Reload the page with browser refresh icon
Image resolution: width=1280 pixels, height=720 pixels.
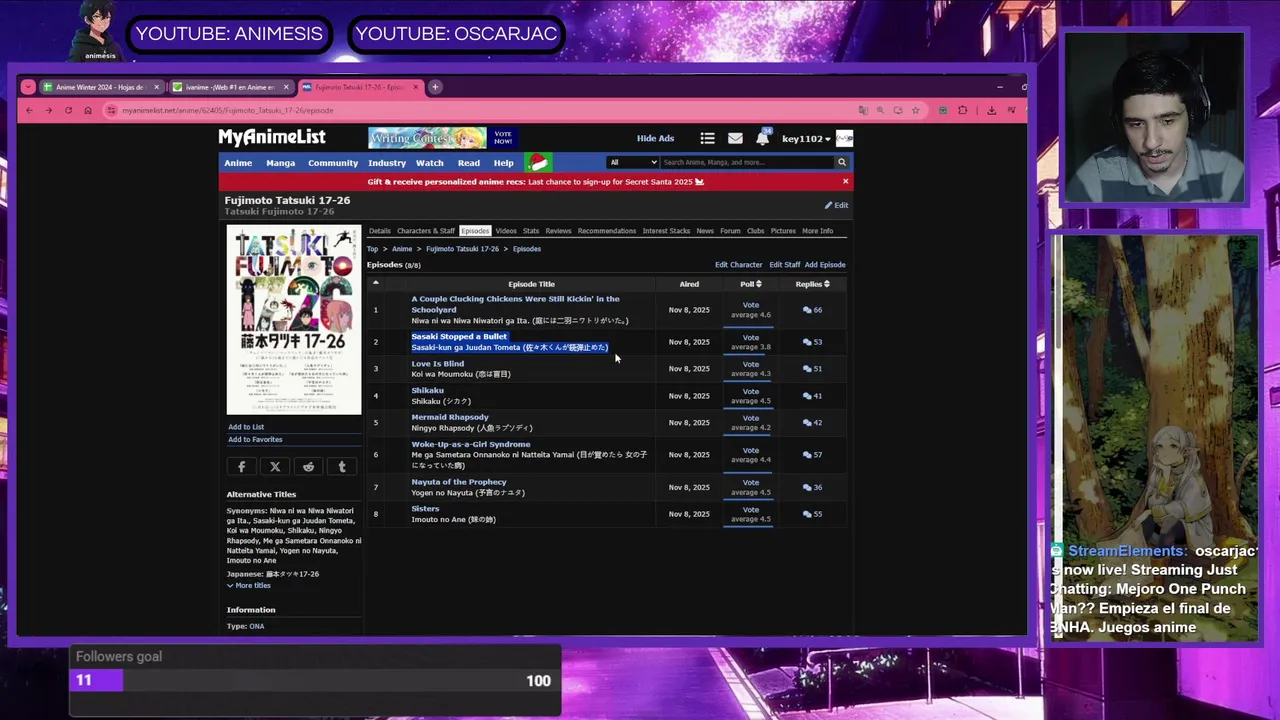click(x=68, y=110)
